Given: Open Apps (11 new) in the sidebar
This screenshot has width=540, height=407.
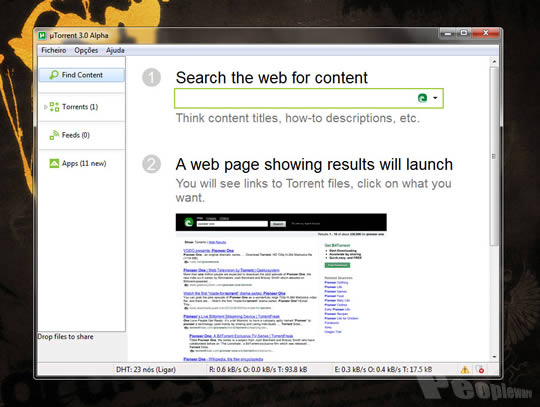Looking at the screenshot, I should coord(84,163).
